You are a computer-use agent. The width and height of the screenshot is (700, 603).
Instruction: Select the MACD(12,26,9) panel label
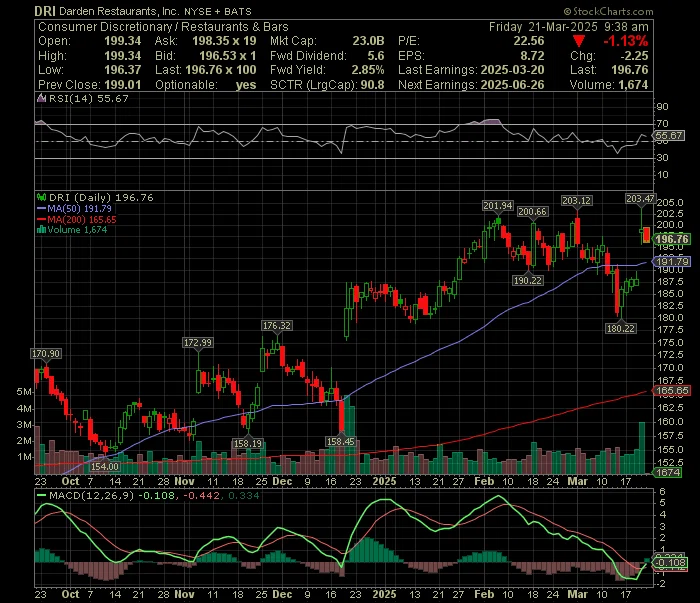coord(92,495)
